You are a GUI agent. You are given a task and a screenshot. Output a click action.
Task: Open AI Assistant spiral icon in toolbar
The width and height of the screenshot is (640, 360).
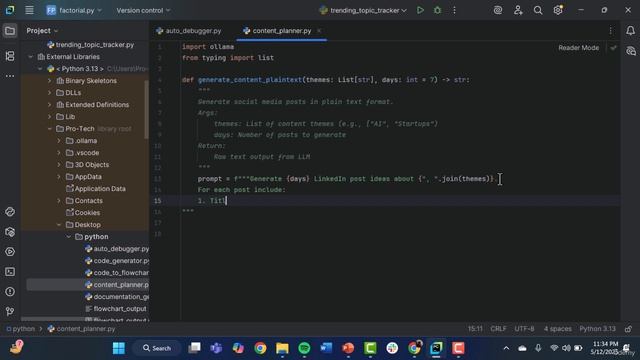[498, 10]
